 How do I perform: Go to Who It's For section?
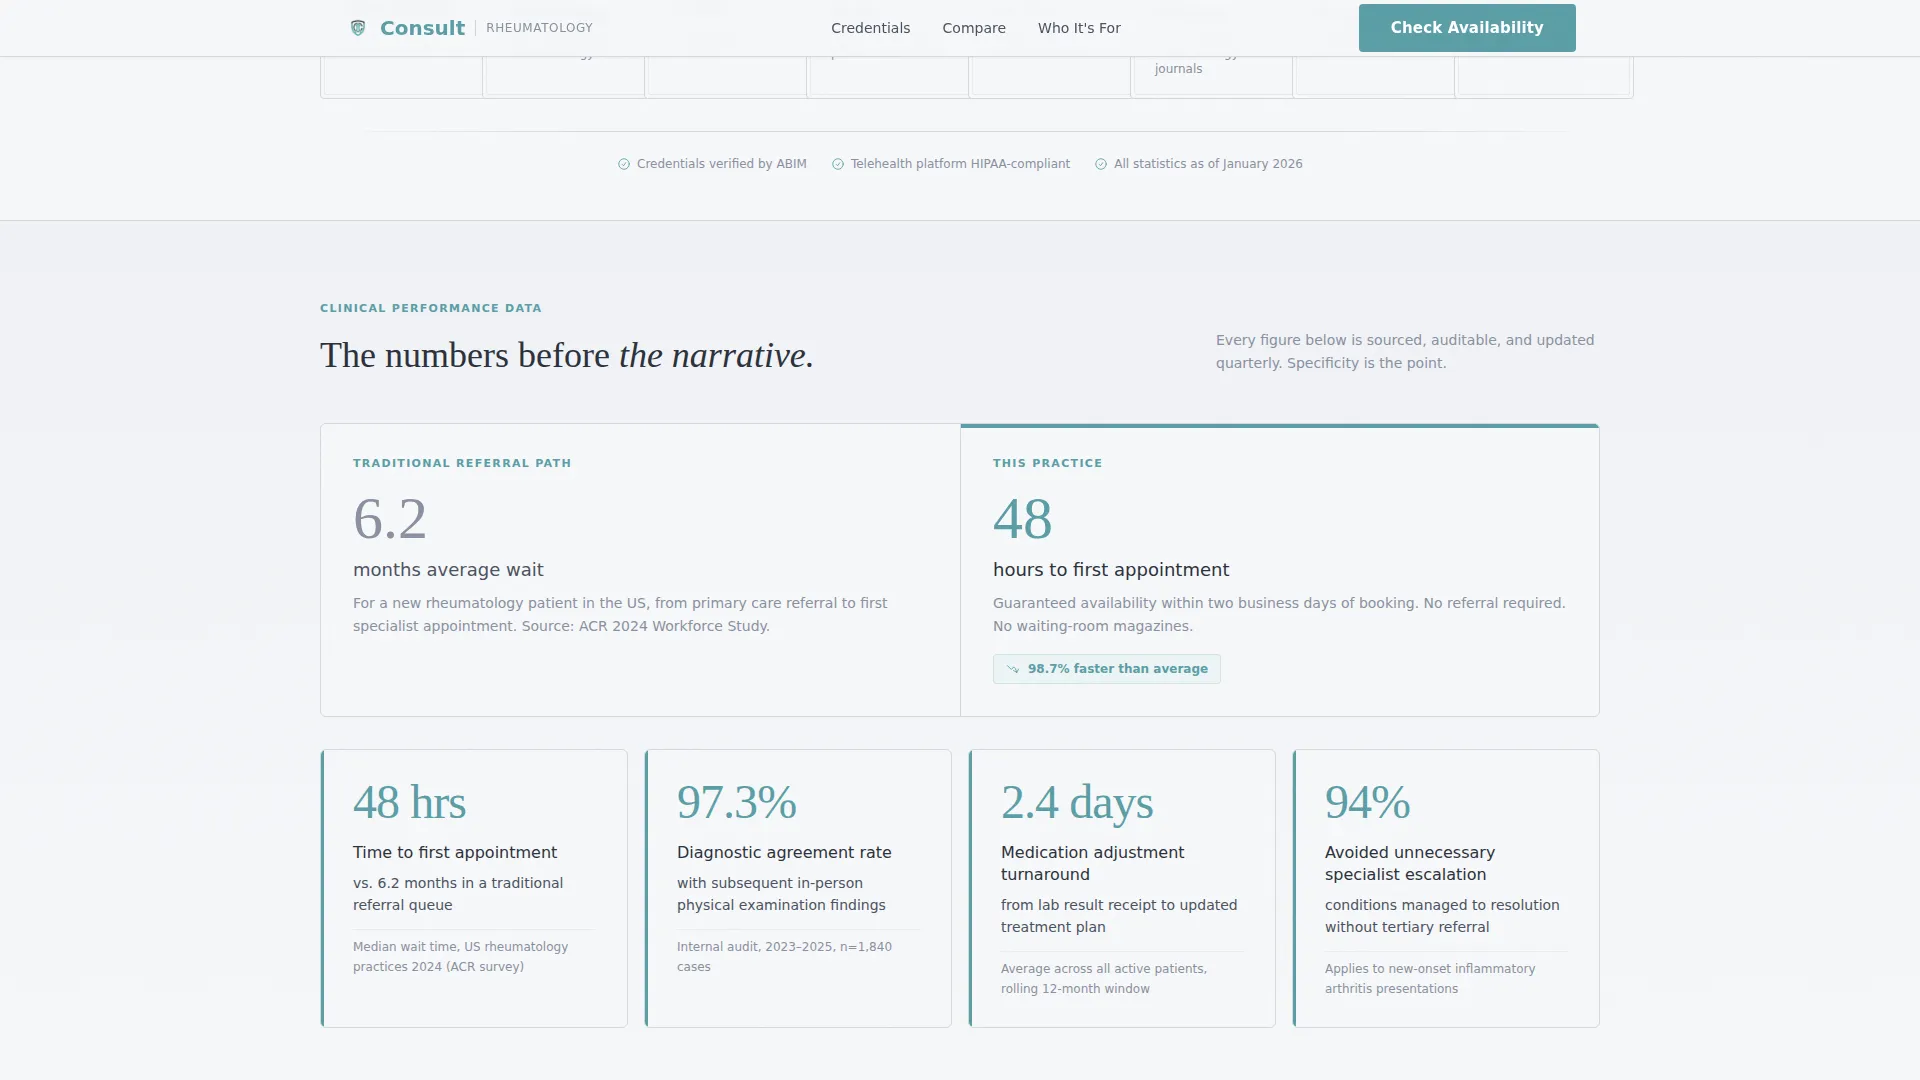[x=1079, y=28]
